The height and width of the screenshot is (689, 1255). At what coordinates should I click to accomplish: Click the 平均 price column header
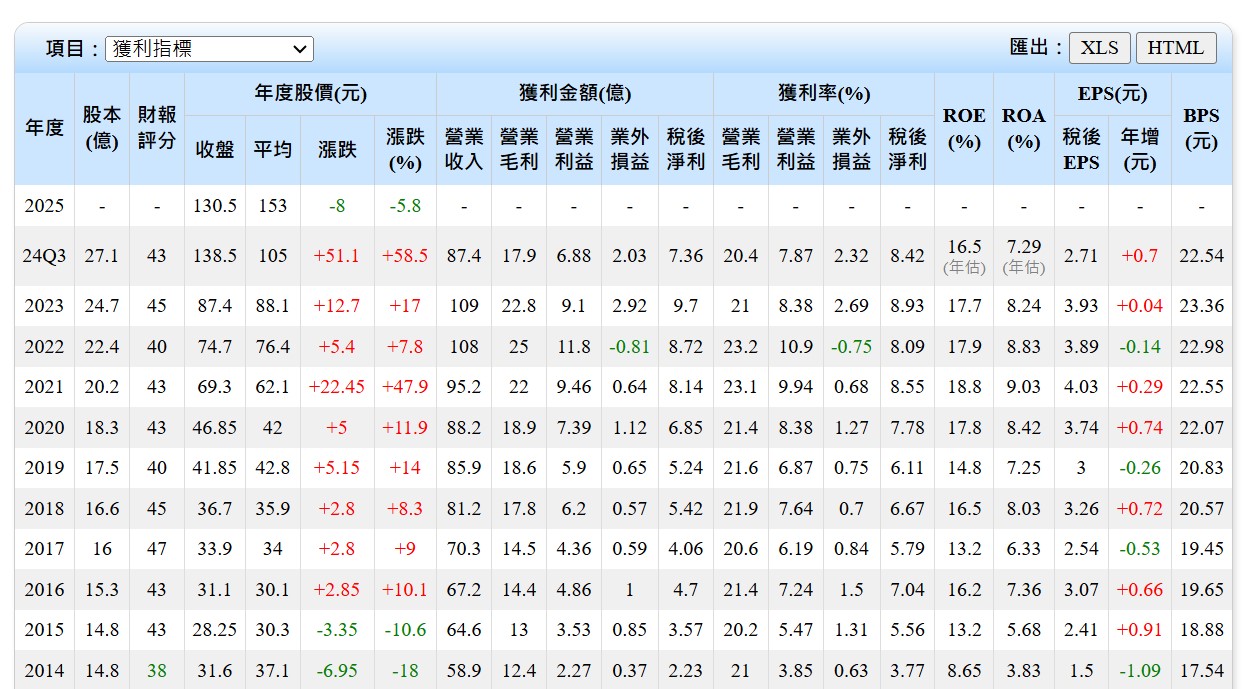tap(272, 149)
